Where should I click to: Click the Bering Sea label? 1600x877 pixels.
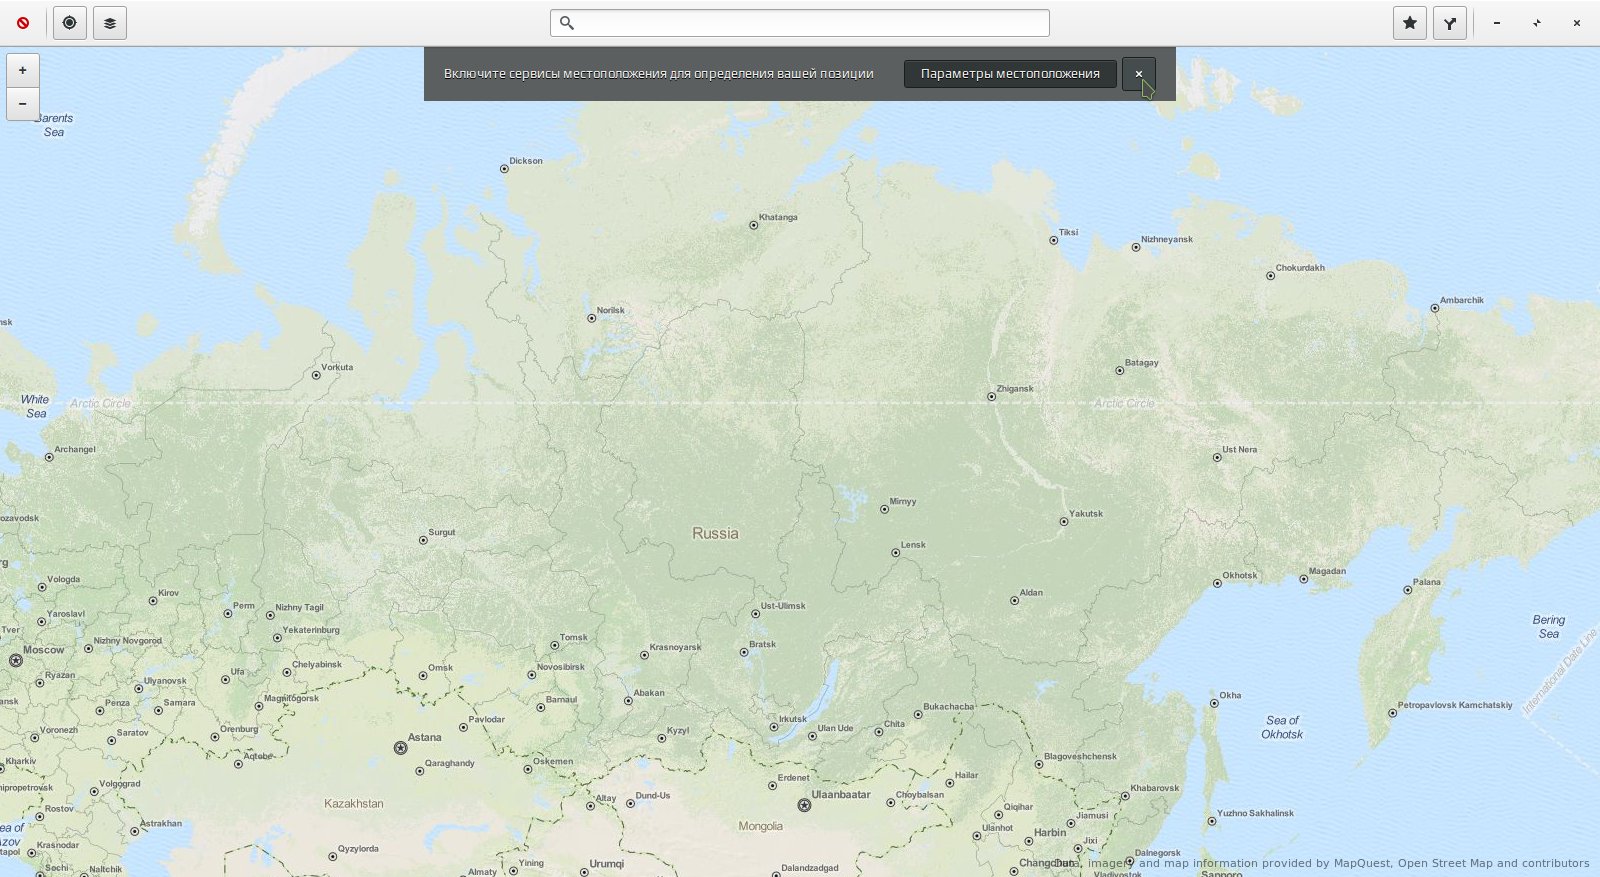click(x=1549, y=627)
